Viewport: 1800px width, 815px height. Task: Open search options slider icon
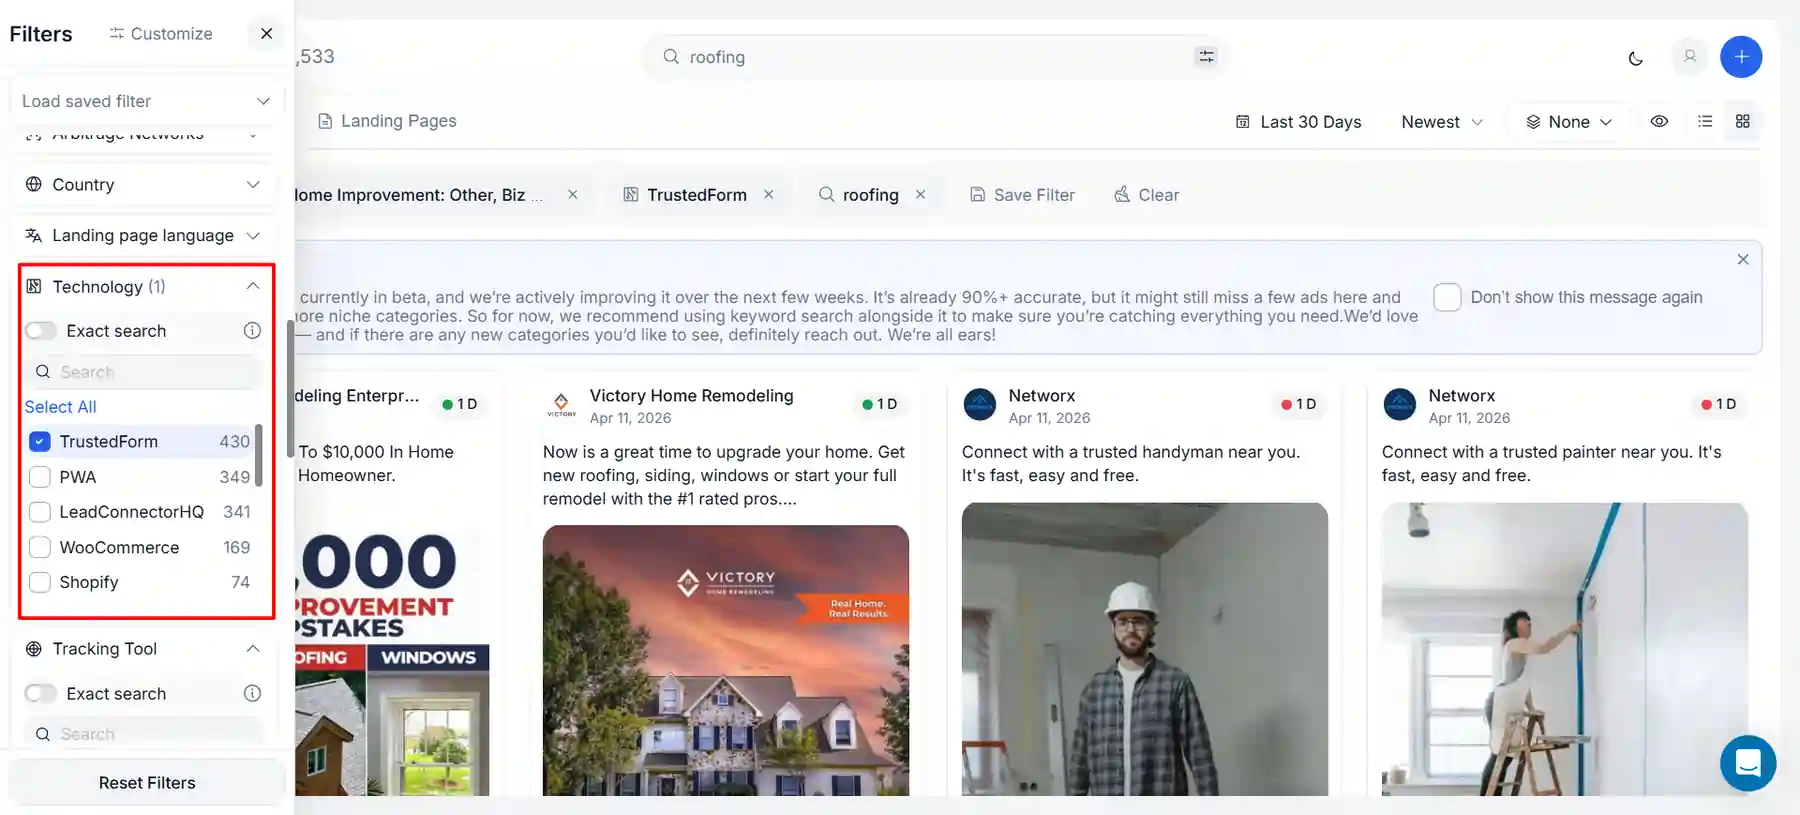pos(1206,57)
